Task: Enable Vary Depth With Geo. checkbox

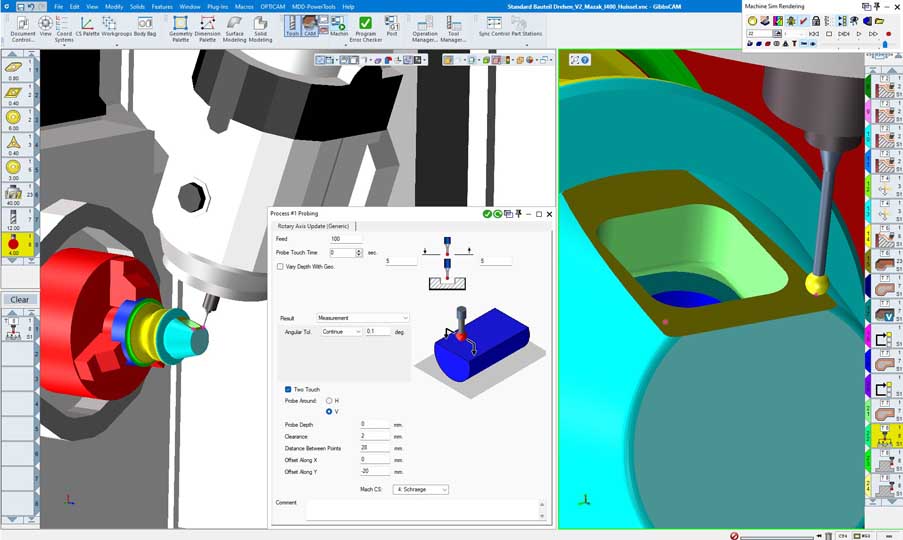Action: tap(280, 267)
